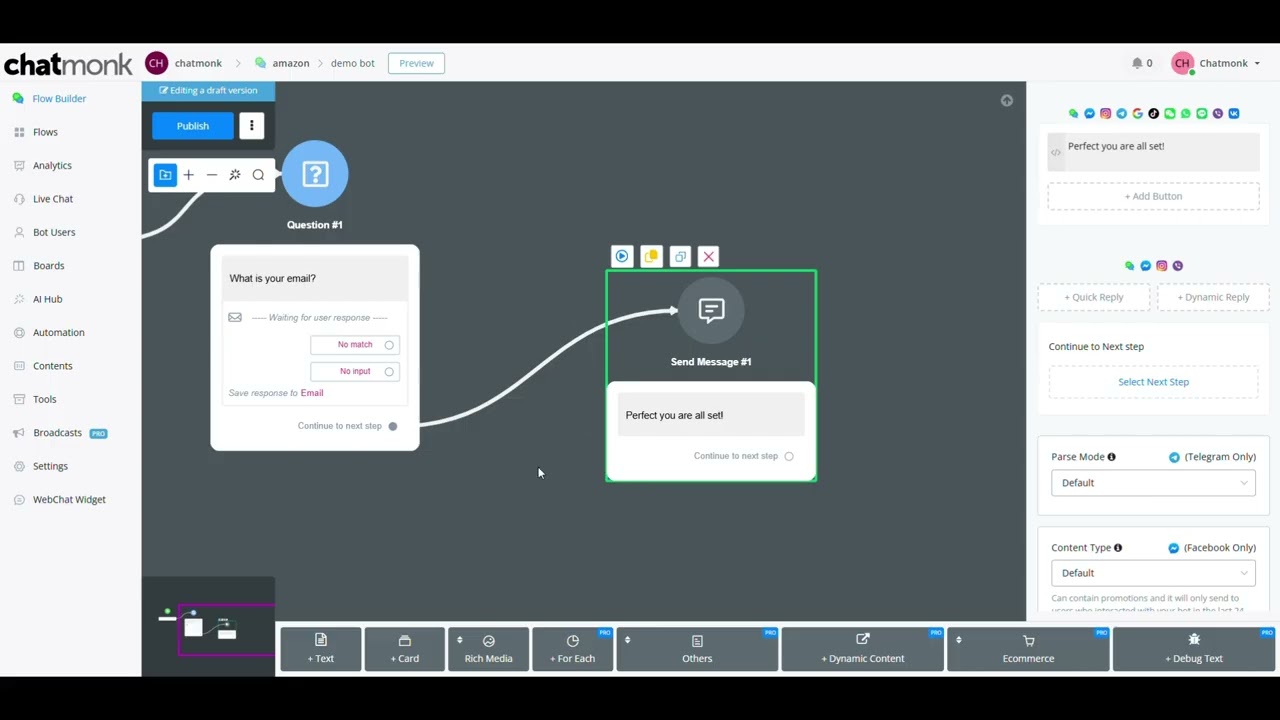Delete step with red X icon
The height and width of the screenshot is (720, 1280).
709,257
